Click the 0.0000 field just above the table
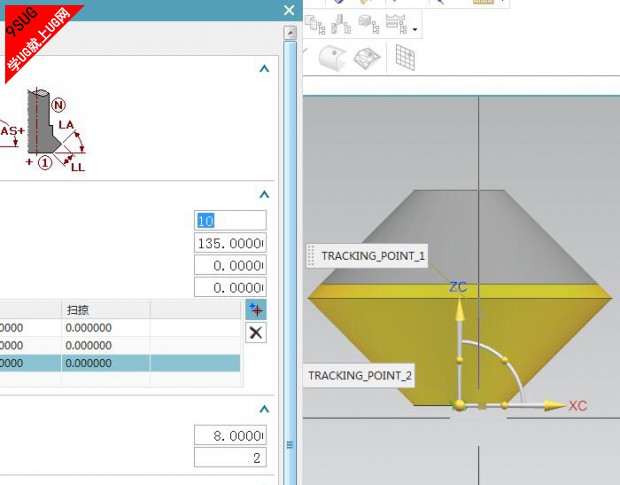The width and height of the screenshot is (620, 485). [x=230, y=287]
